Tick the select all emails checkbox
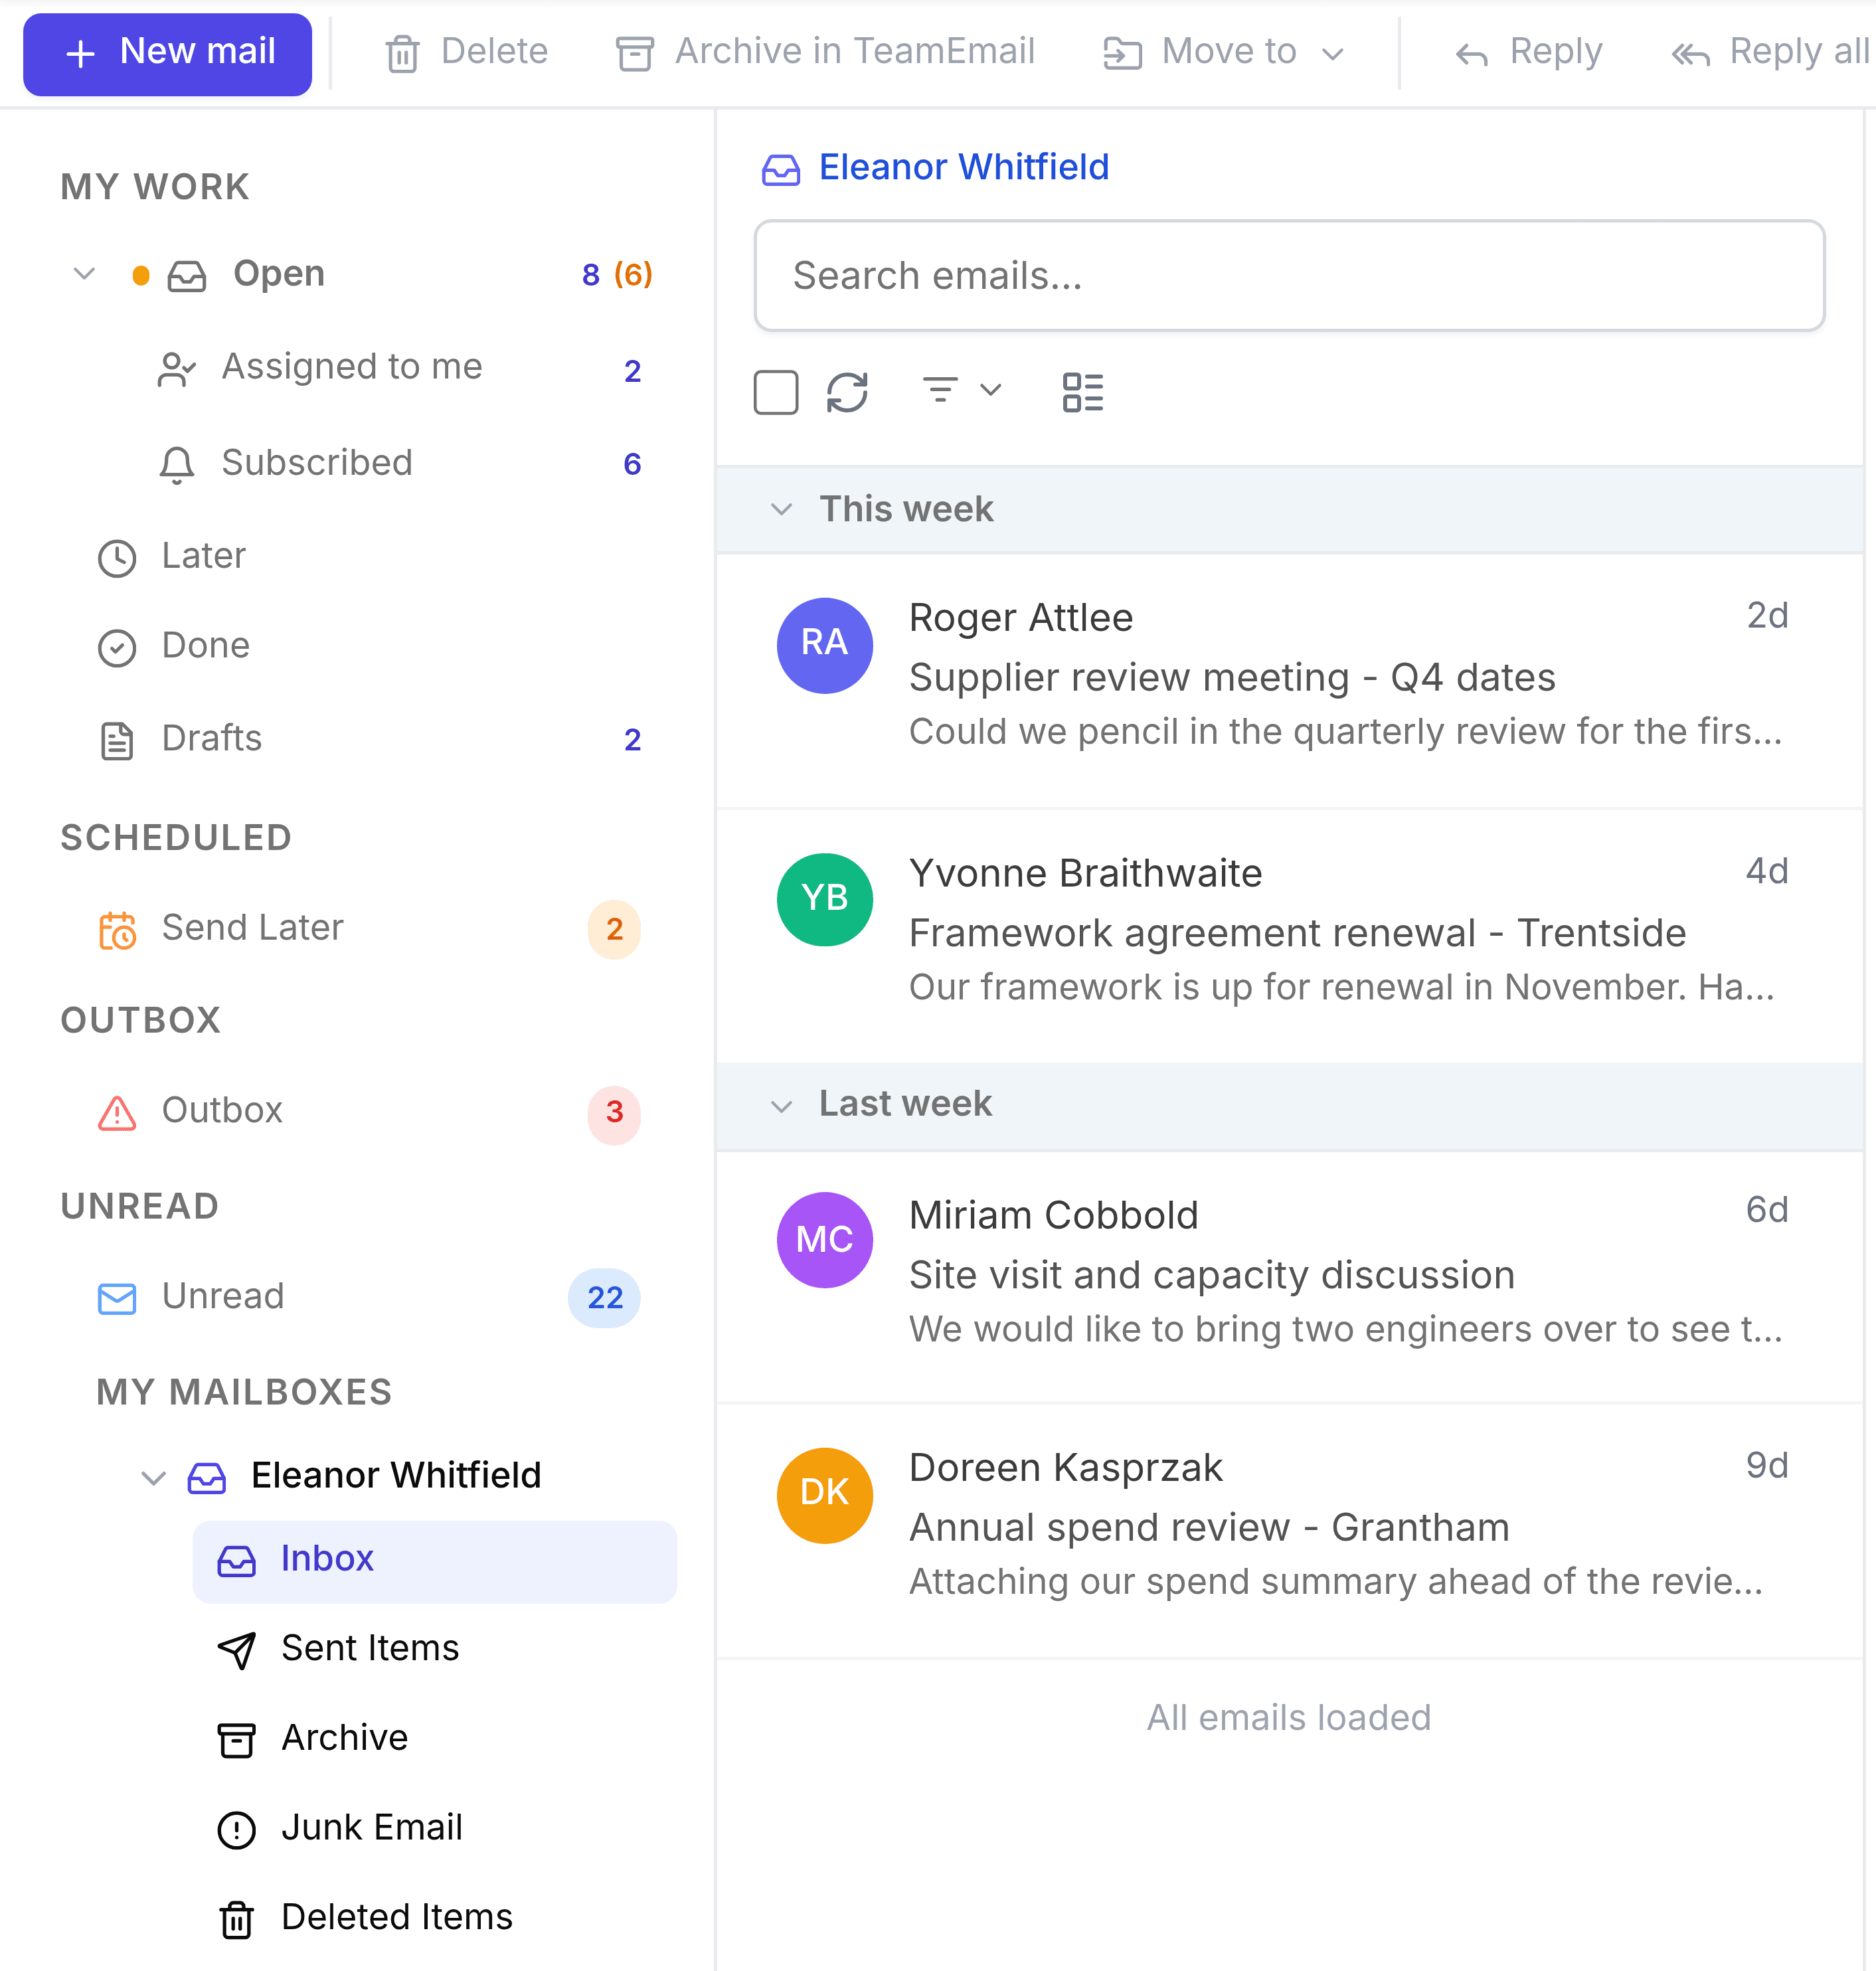Viewport: 1876px width, 1971px height. [x=776, y=392]
